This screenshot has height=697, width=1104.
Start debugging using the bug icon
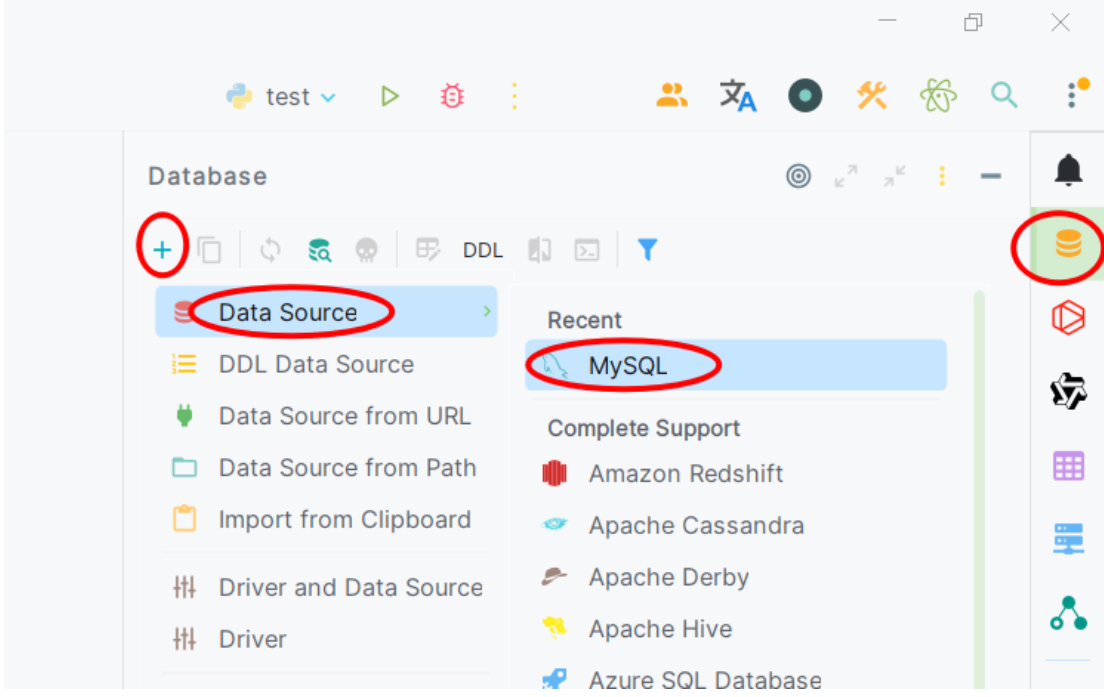click(x=450, y=96)
